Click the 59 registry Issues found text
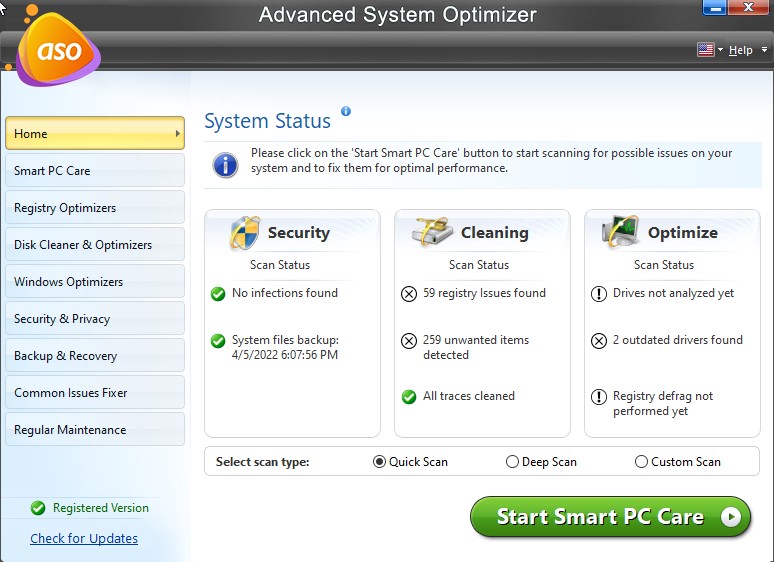Image resolution: width=774 pixels, height=562 pixels. pyautogui.click(x=484, y=293)
